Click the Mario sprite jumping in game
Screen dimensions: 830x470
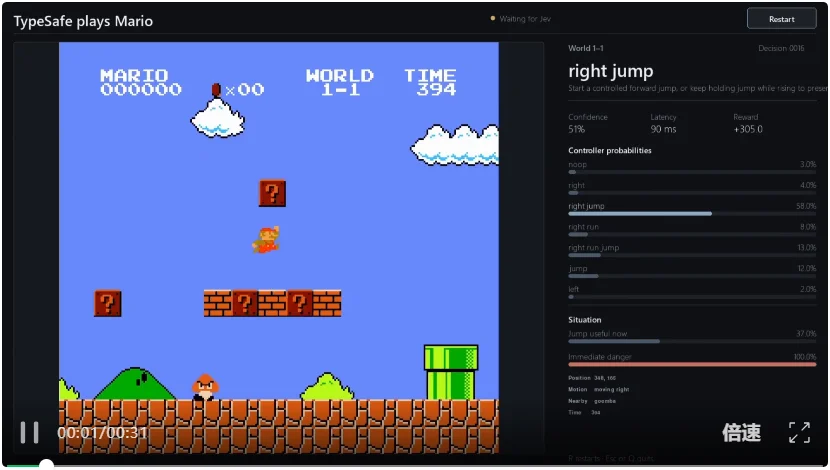[x=266, y=240]
